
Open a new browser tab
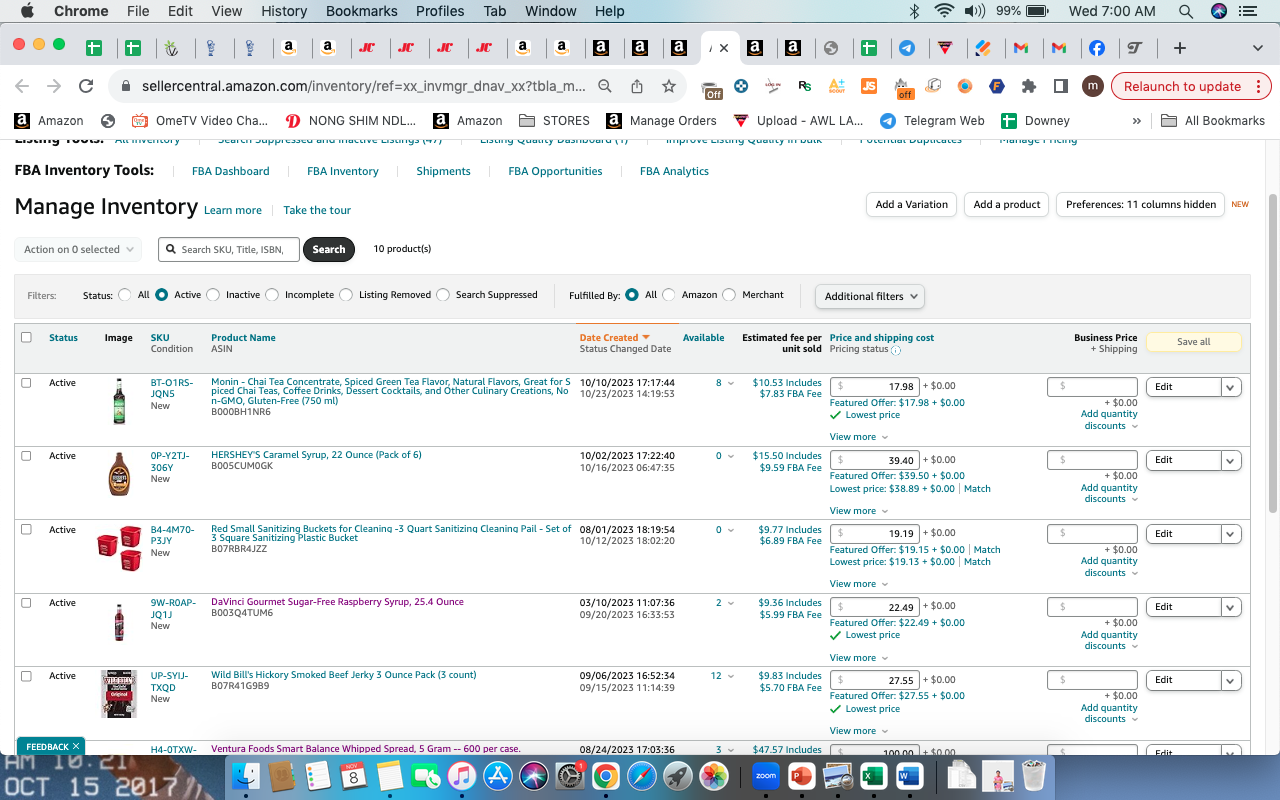click(x=1180, y=48)
